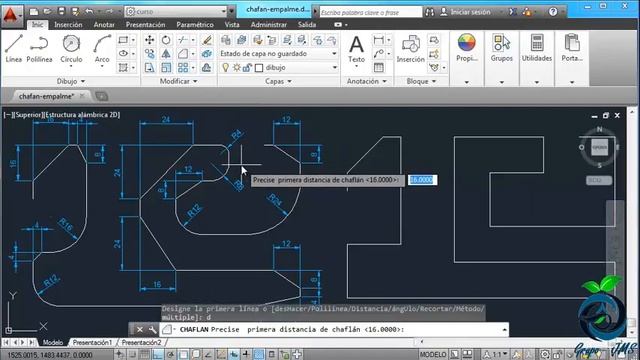Open the layer dropdown showing dibujo
The height and width of the screenshot is (360, 640).
(279, 67)
